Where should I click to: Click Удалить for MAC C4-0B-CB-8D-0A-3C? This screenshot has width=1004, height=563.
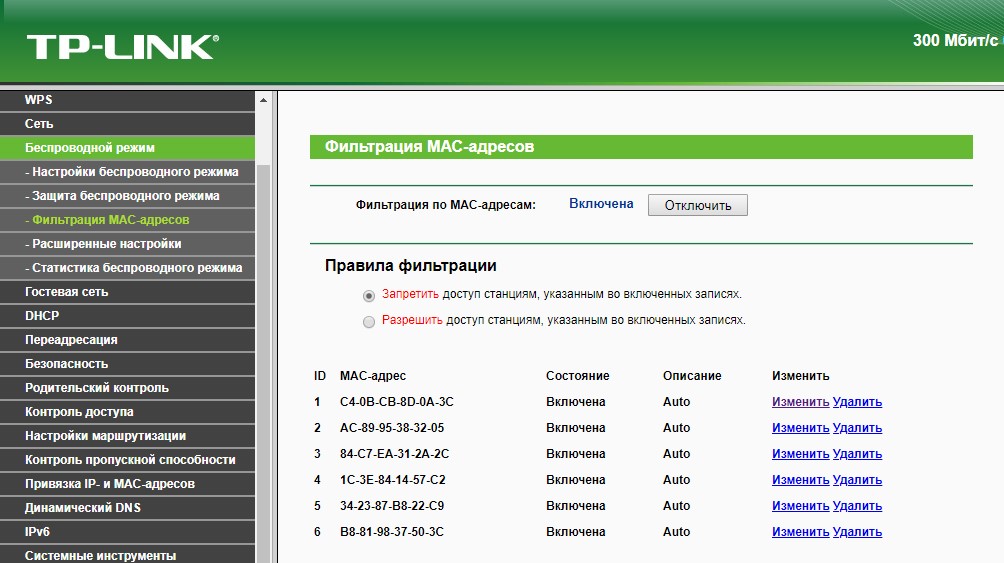(x=857, y=402)
